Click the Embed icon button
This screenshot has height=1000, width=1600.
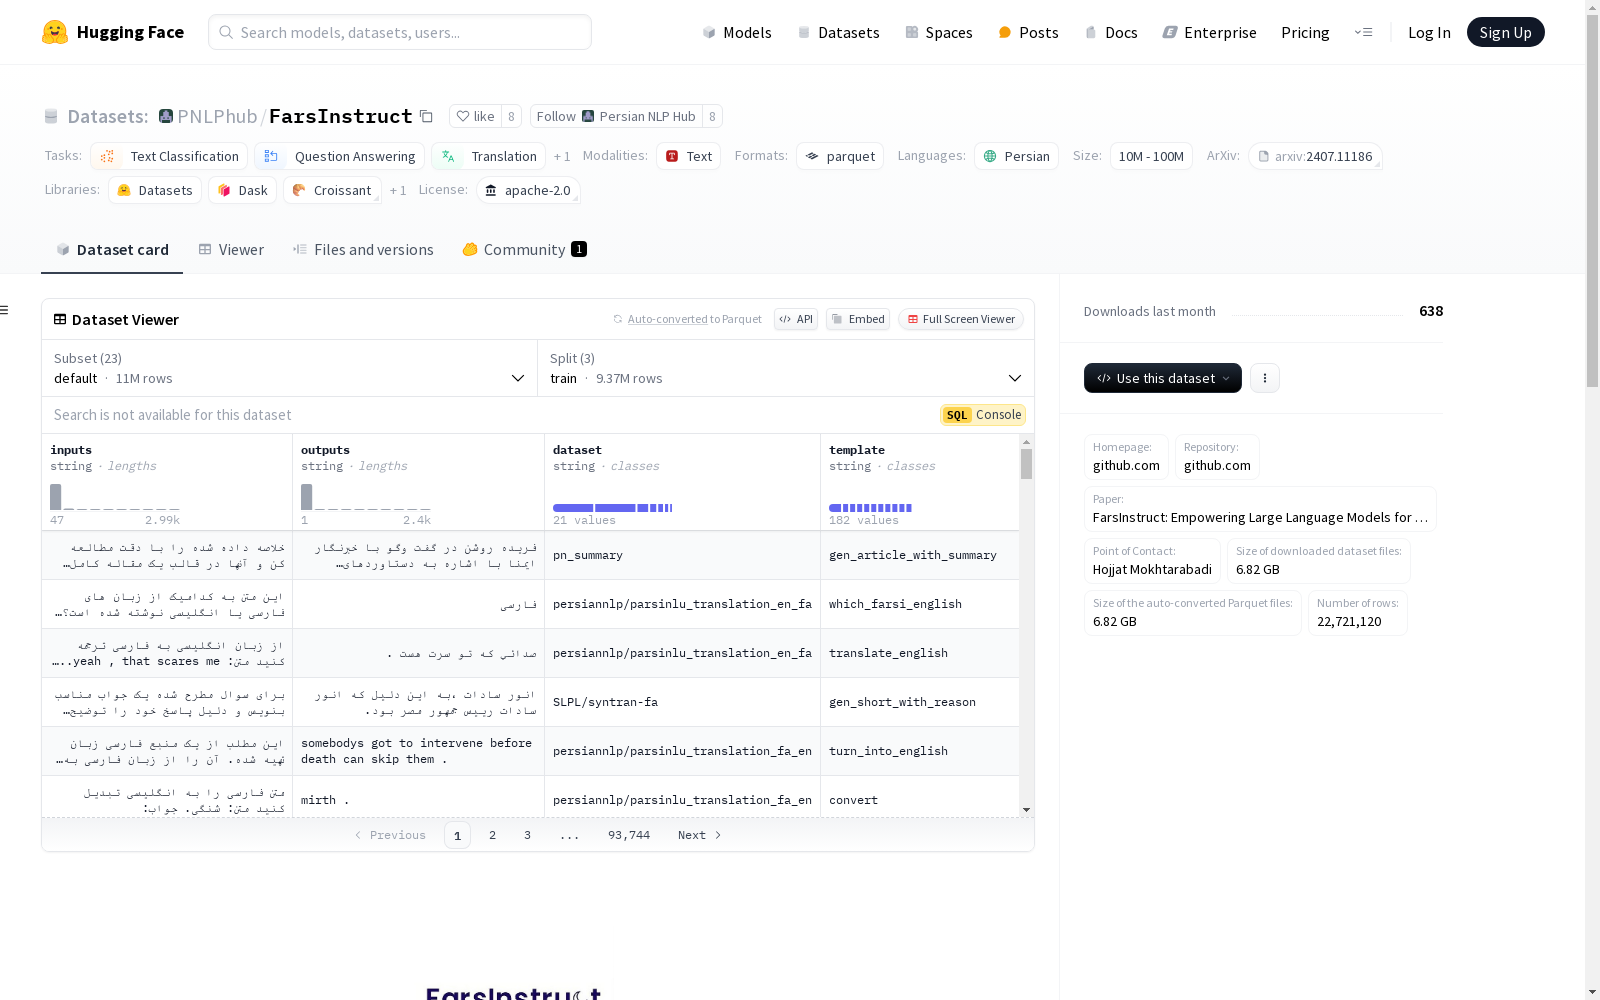(x=858, y=319)
